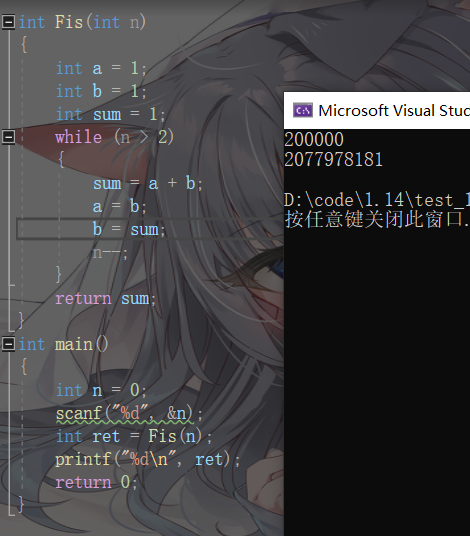
Task: Click the Chinese 'press any key' message in console
Action: [x=377, y=219]
